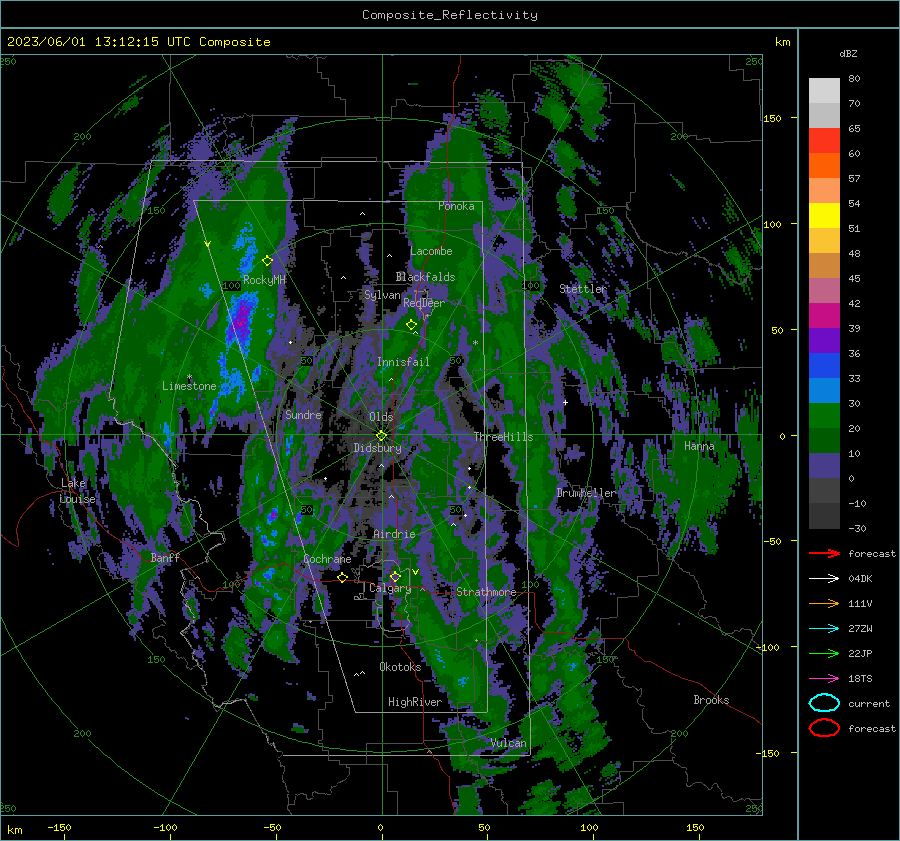Click the Banff town label
900x841 pixels.
pyautogui.click(x=165, y=557)
